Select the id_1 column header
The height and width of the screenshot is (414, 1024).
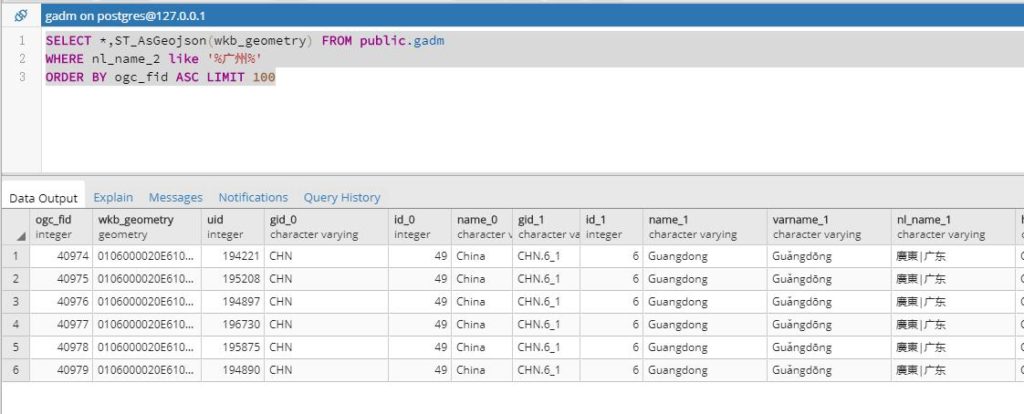611,227
